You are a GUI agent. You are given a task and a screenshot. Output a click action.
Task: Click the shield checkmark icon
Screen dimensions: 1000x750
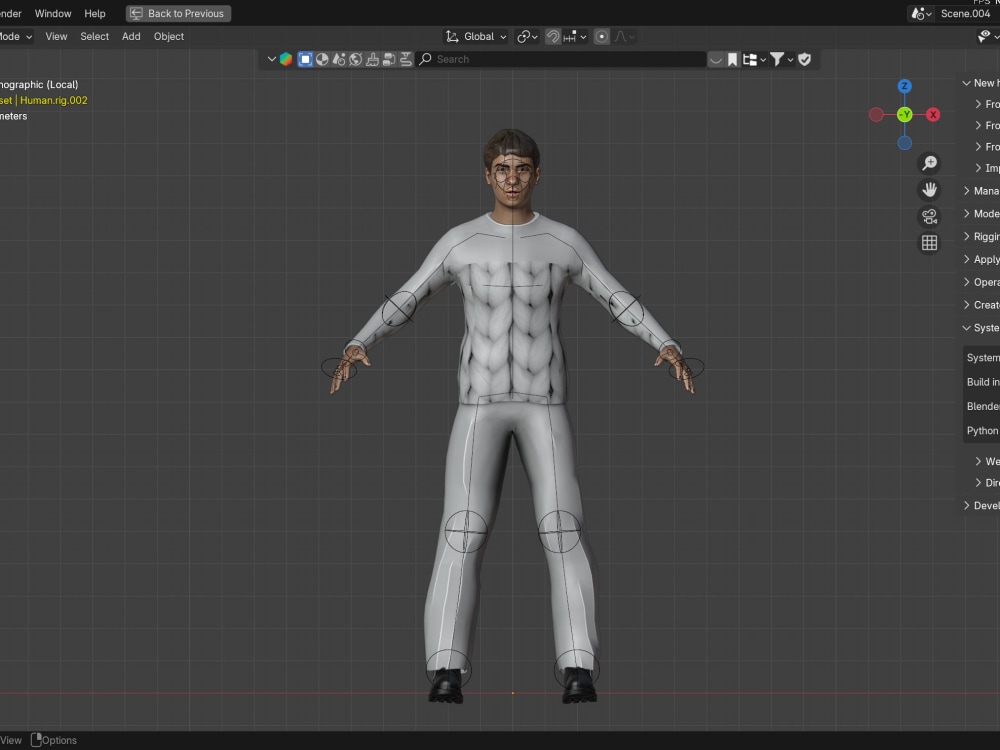click(805, 59)
